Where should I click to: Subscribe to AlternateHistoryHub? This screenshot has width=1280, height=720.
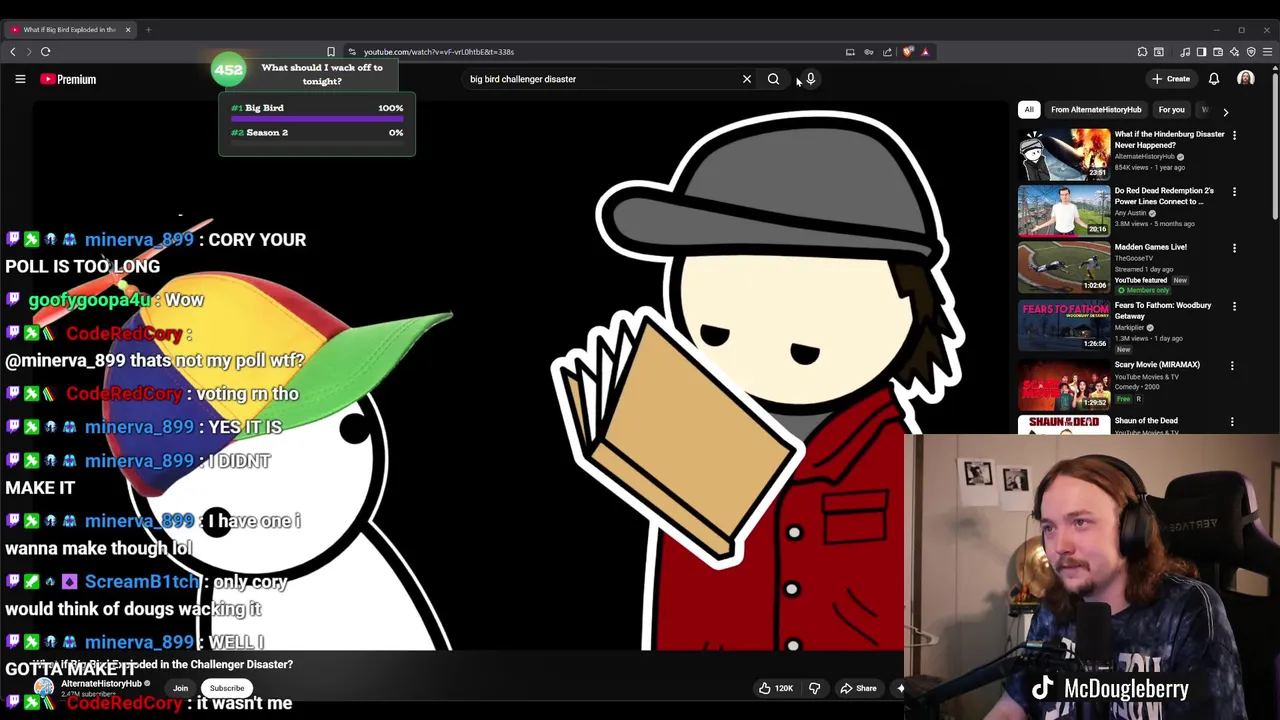[227, 688]
